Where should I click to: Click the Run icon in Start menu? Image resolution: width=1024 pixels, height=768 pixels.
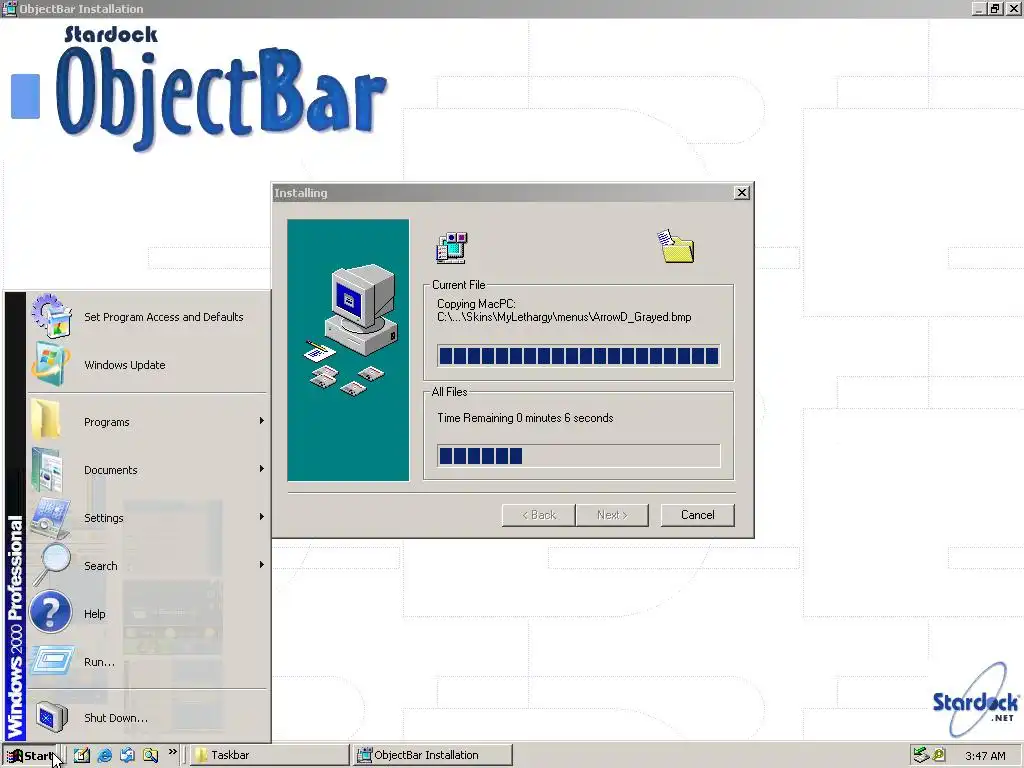click(x=52, y=660)
